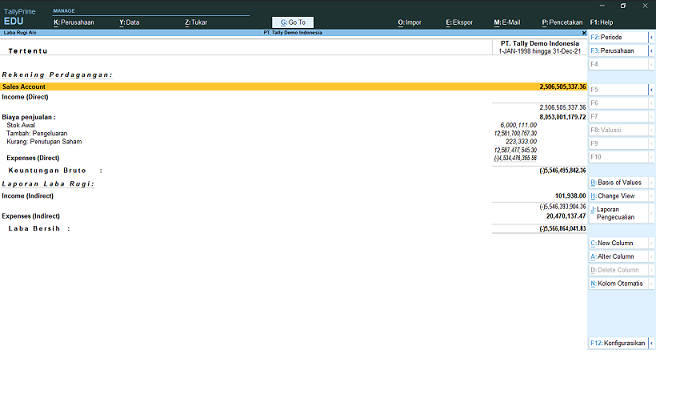
Task: Click the N: Kolom Otomatis button
Action: [x=618, y=283]
